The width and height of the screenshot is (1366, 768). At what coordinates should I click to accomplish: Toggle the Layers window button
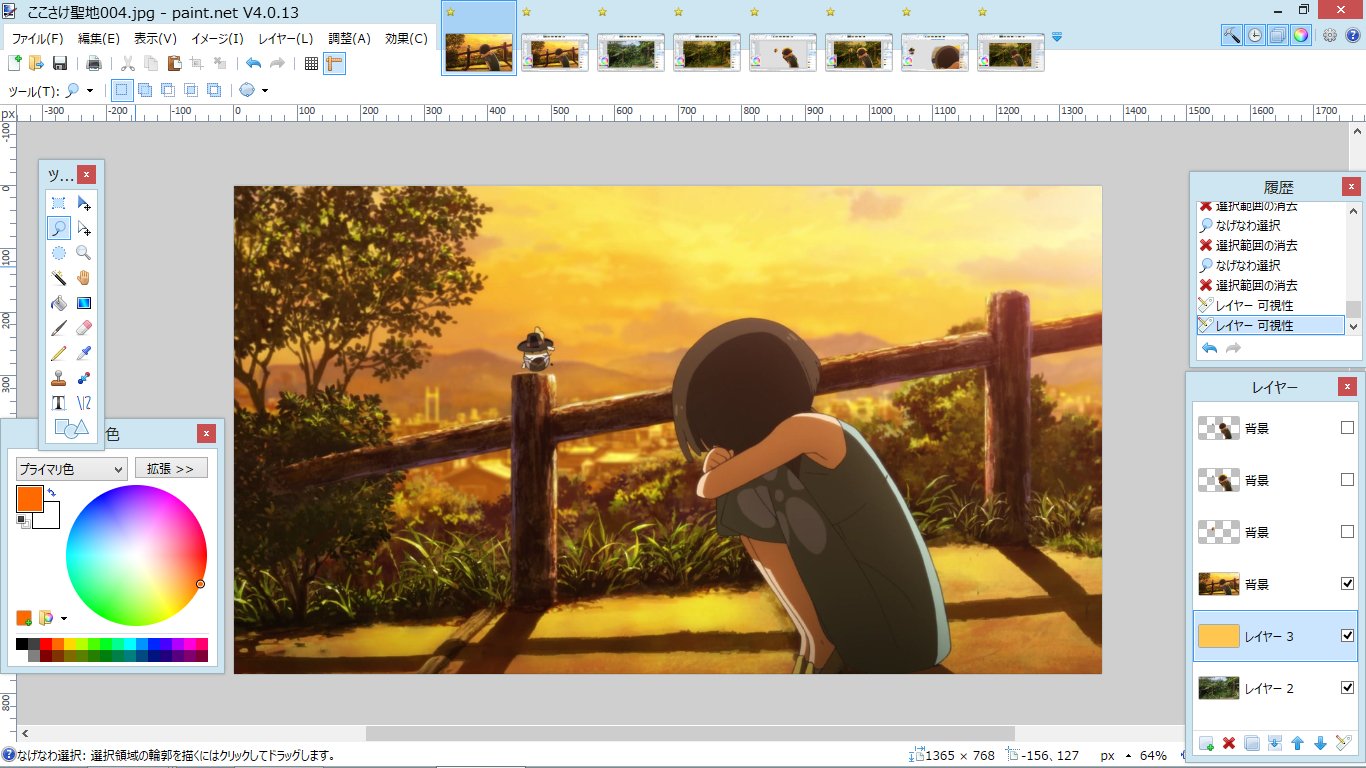coord(1277,36)
